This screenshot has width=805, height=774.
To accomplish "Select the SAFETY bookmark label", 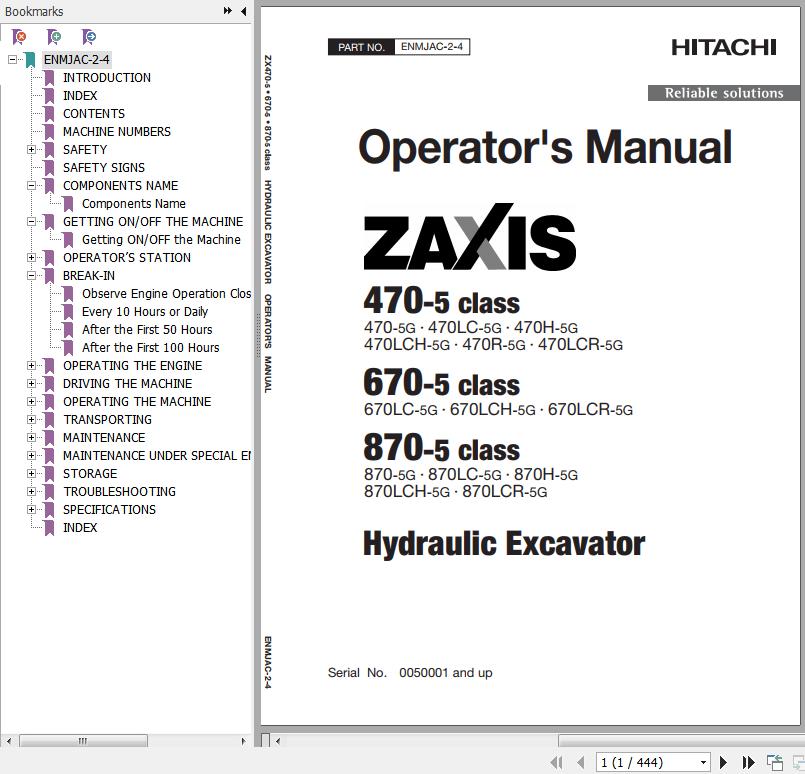I will pos(85,150).
